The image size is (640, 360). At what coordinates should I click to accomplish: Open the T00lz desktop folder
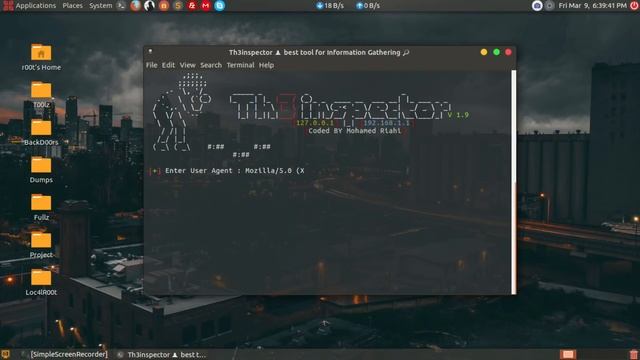(x=41, y=95)
